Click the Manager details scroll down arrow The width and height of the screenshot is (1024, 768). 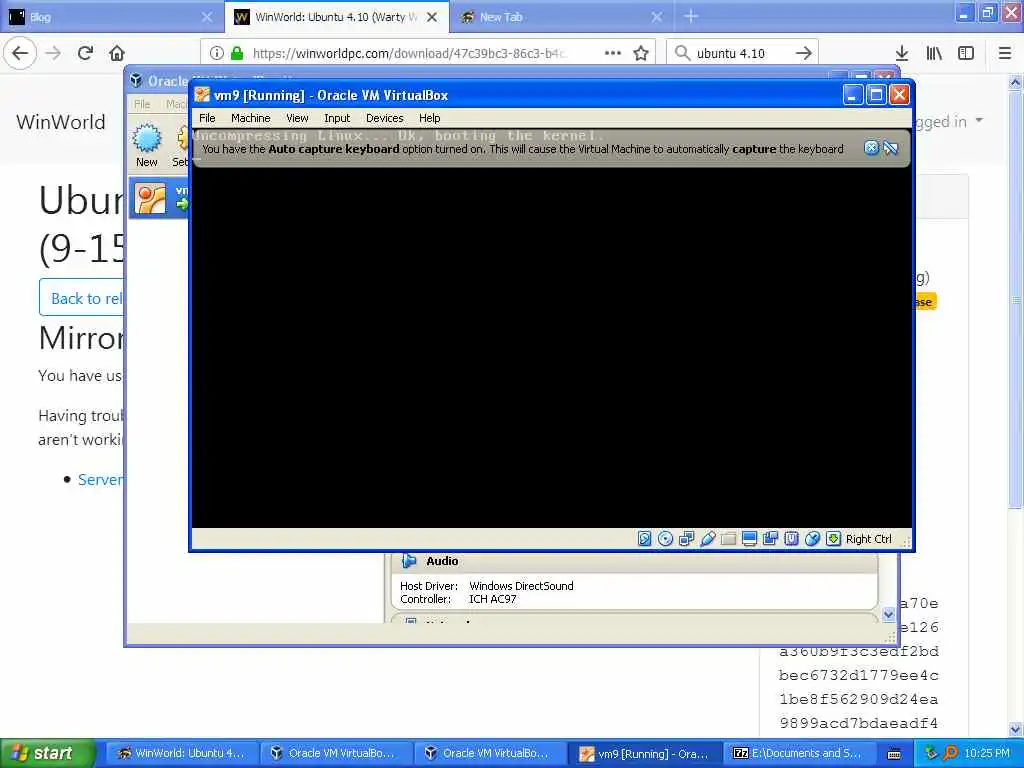pos(888,614)
